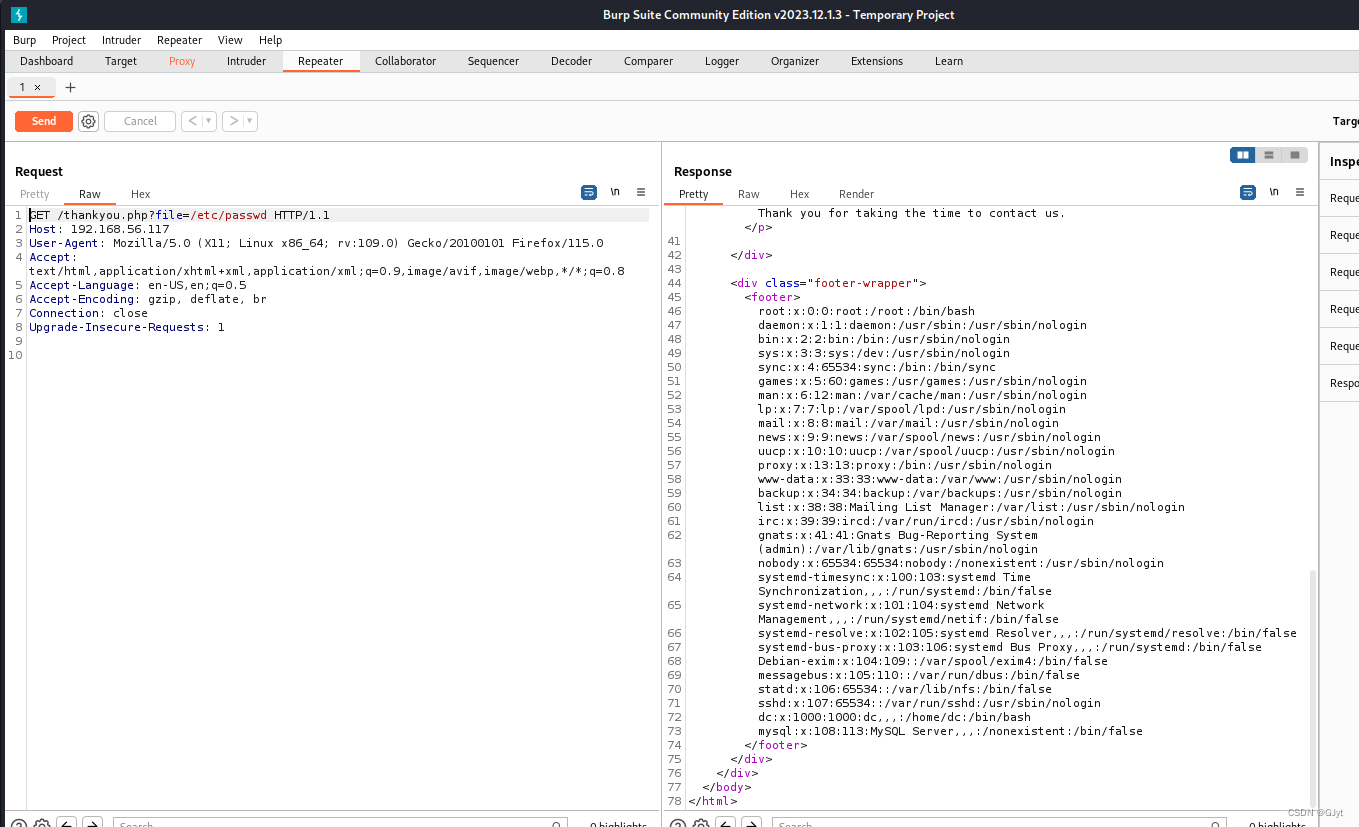Switch to the Extensions tab
Viewport: 1359px width, 827px height.
coord(877,61)
